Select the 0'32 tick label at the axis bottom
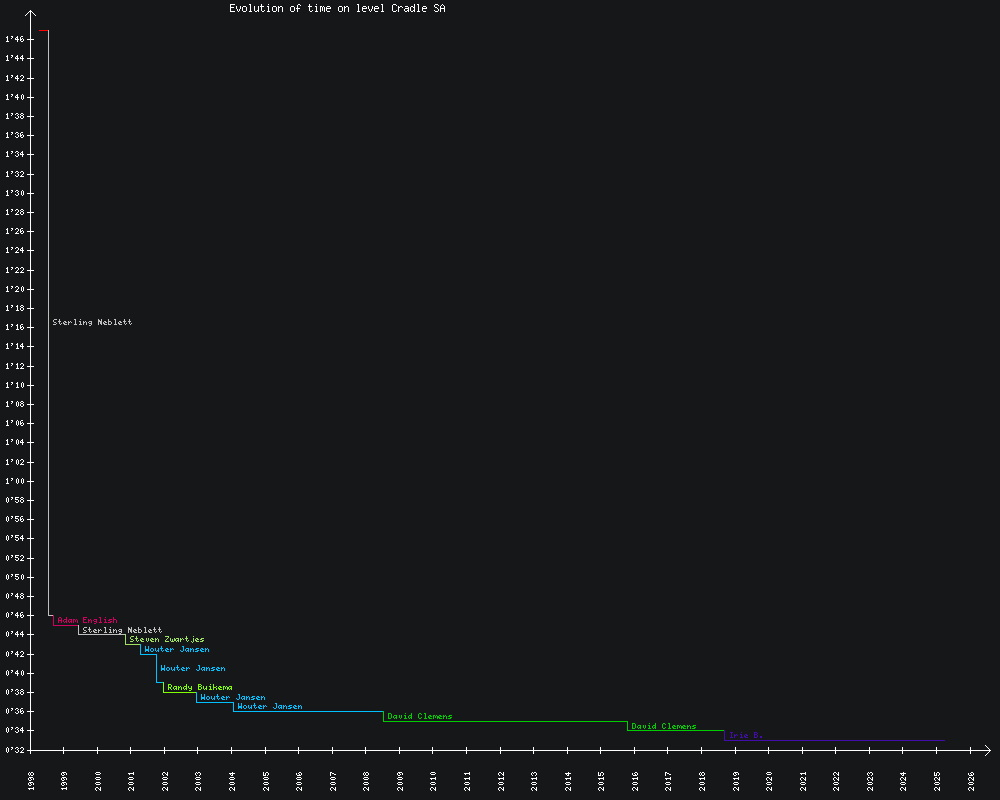Screen dimensions: 1000x800 pyautogui.click(x=14, y=749)
